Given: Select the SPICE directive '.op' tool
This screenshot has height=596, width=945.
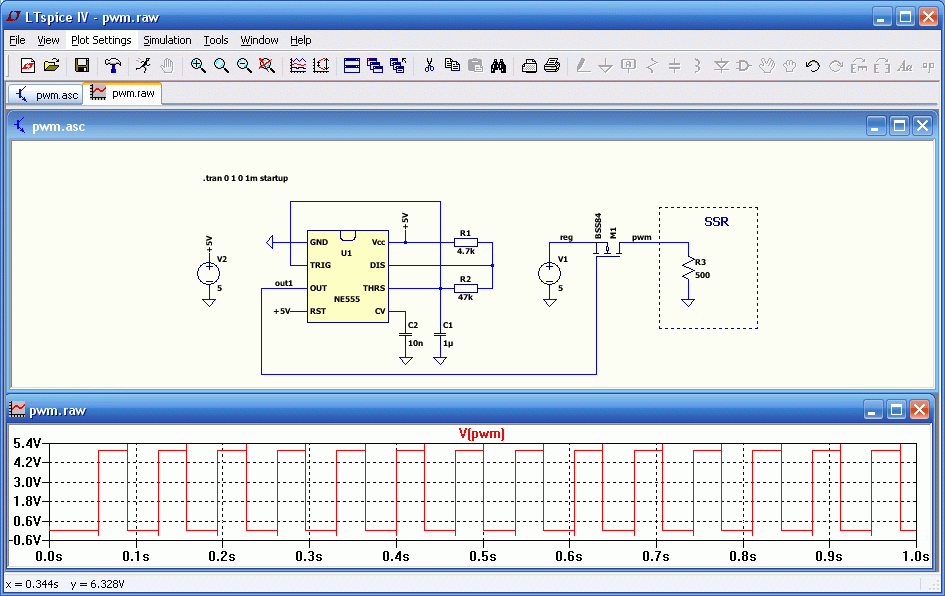Looking at the screenshot, I should (x=928, y=65).
